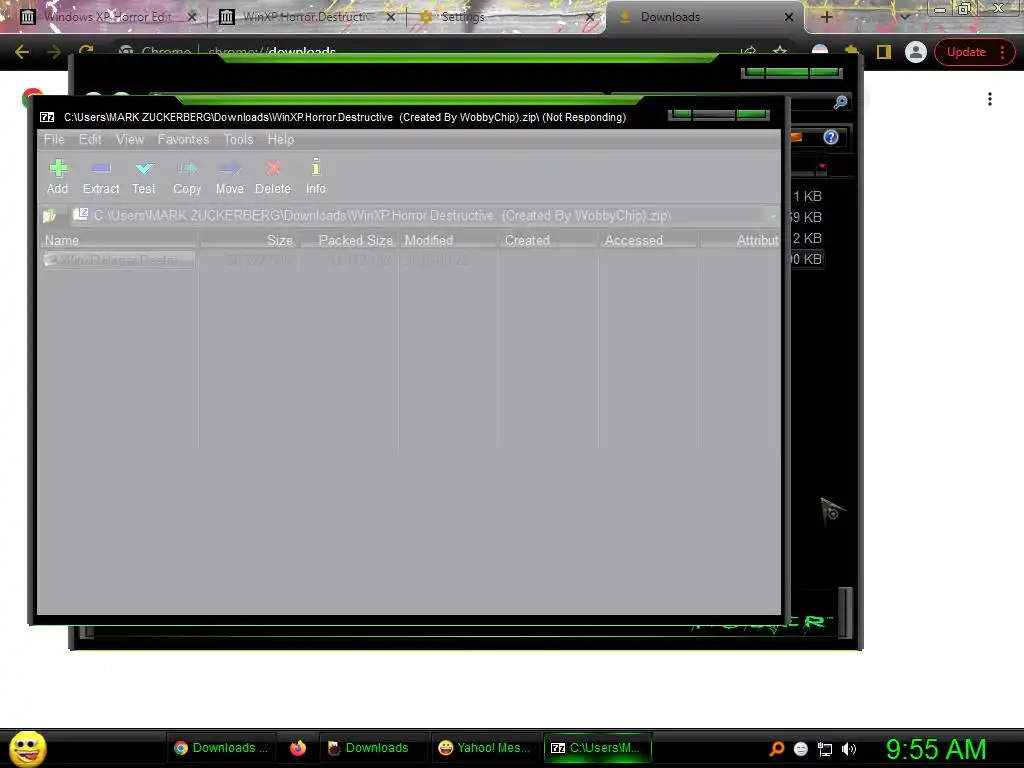Click the up-folder icon beside the address bar
Image resolution: width=1024 pixels, height=768 pixels.
pyautogui.click(x=50, y=216)
